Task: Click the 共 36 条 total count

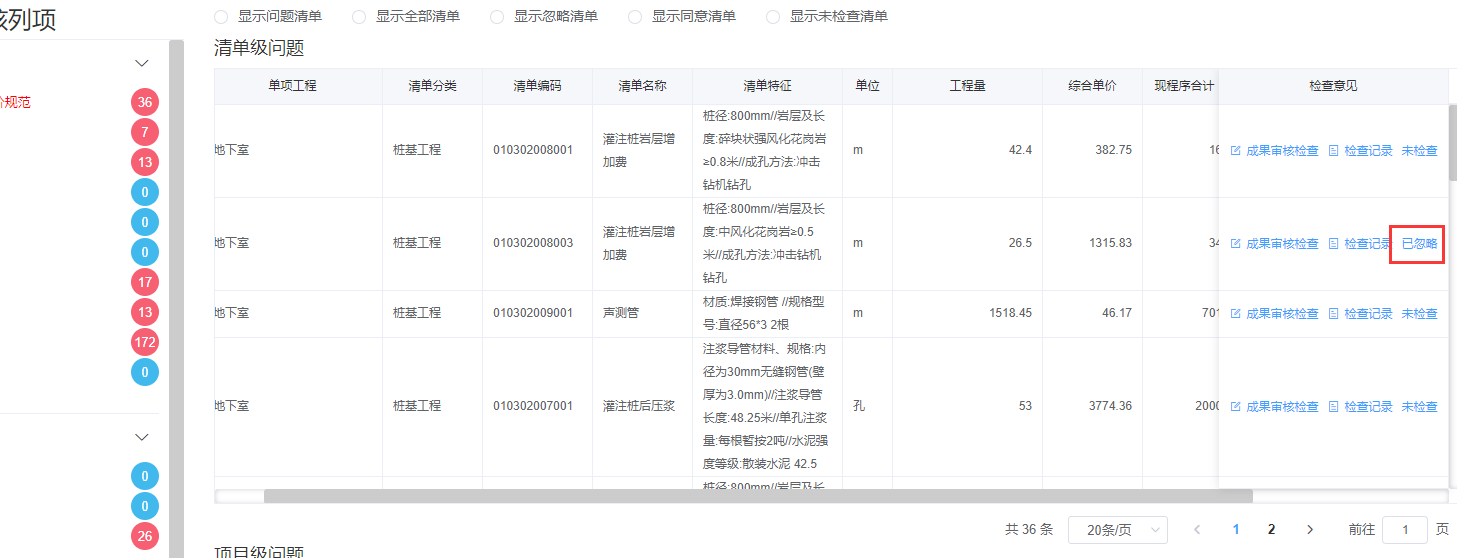Action: pos(1029,530)
